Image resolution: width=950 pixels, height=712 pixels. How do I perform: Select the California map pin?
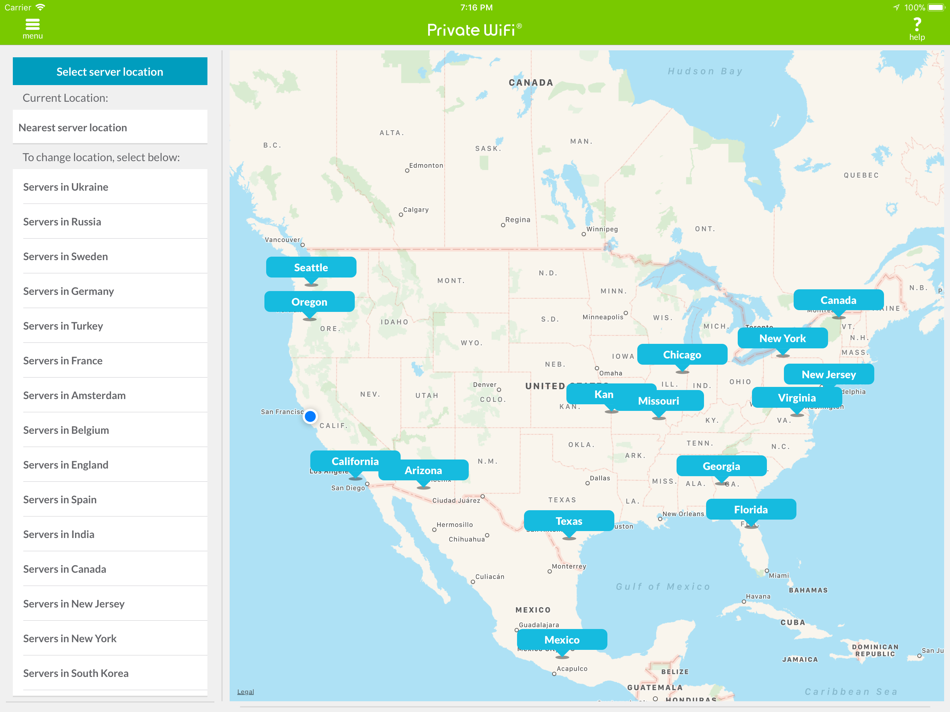click(x=355, y=461)
